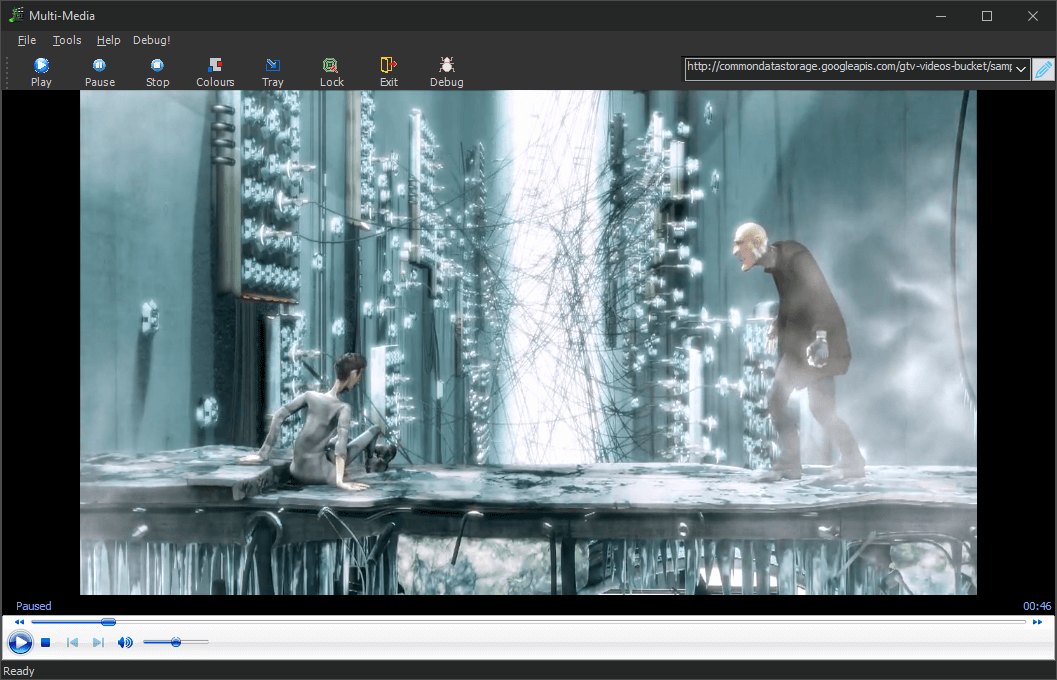The width and height of the screenshot is (1057, 680).
Task: Click the Lock toolbar icon
Action: pyautogui.click(x=330, y=65)
